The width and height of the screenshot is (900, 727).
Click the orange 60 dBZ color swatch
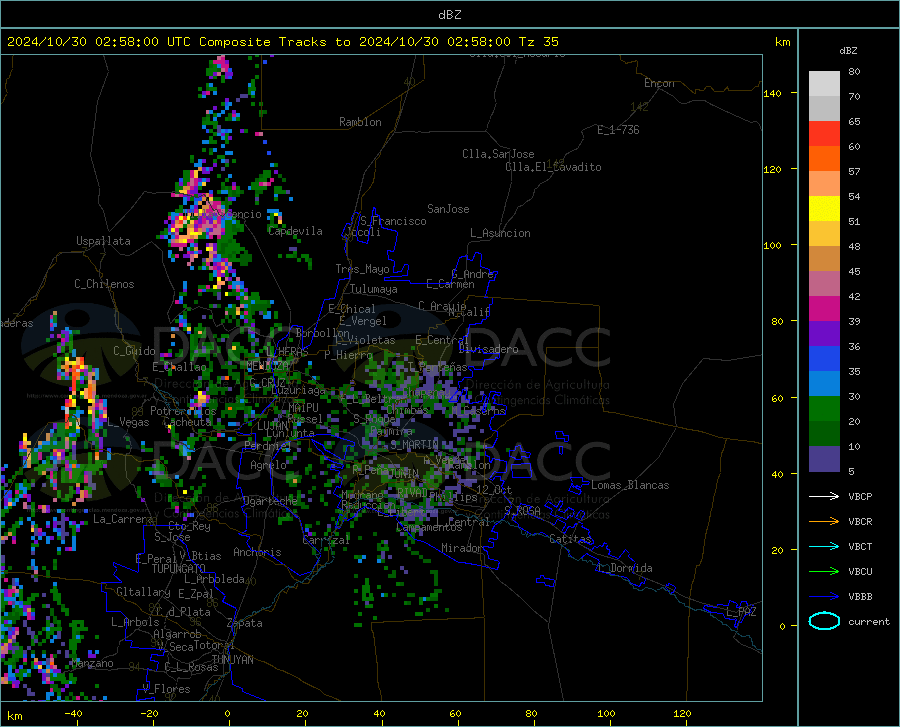824,158
